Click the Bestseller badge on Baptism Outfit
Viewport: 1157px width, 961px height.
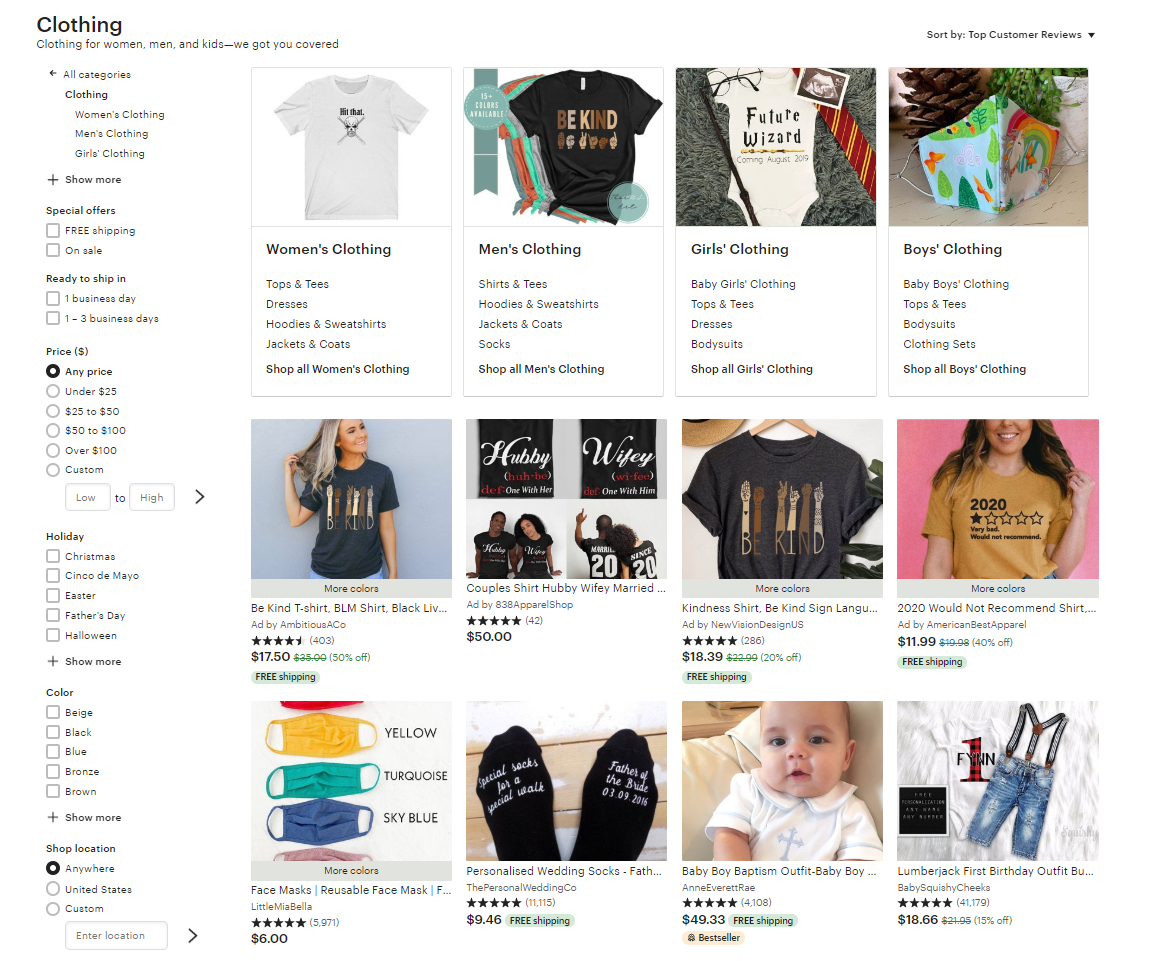[713, 937]
